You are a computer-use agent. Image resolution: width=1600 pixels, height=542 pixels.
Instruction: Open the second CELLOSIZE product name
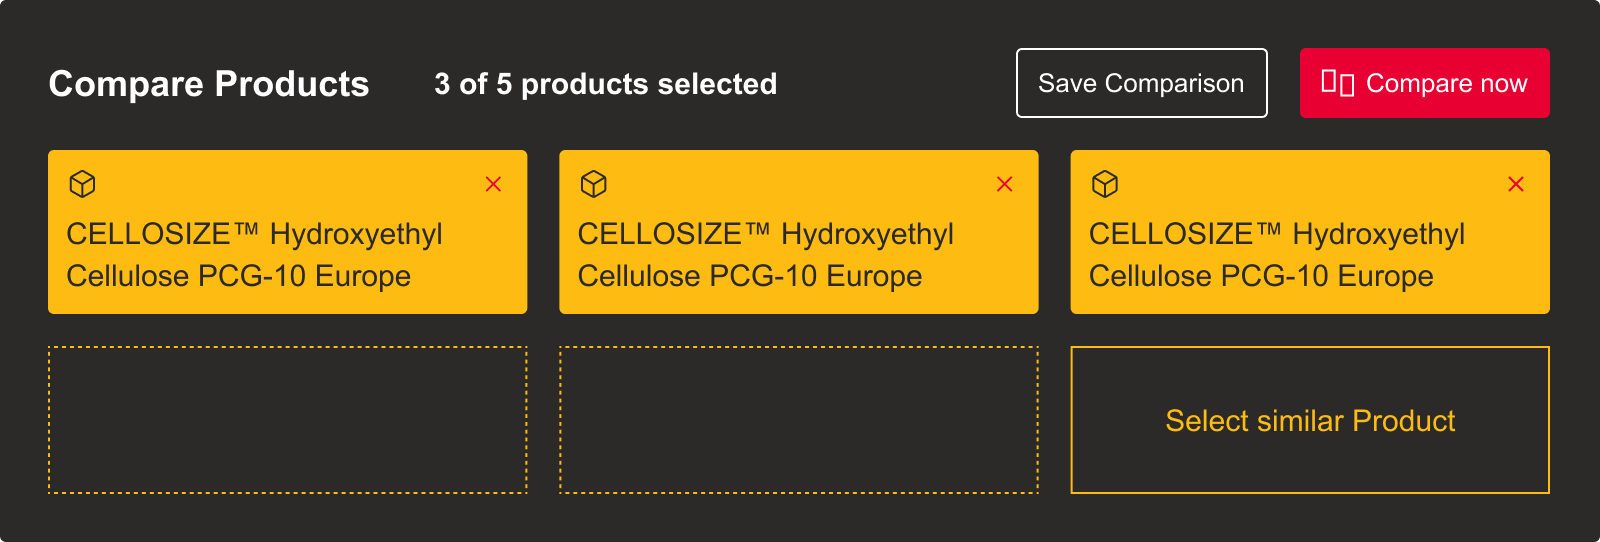[x=765, y=254]
